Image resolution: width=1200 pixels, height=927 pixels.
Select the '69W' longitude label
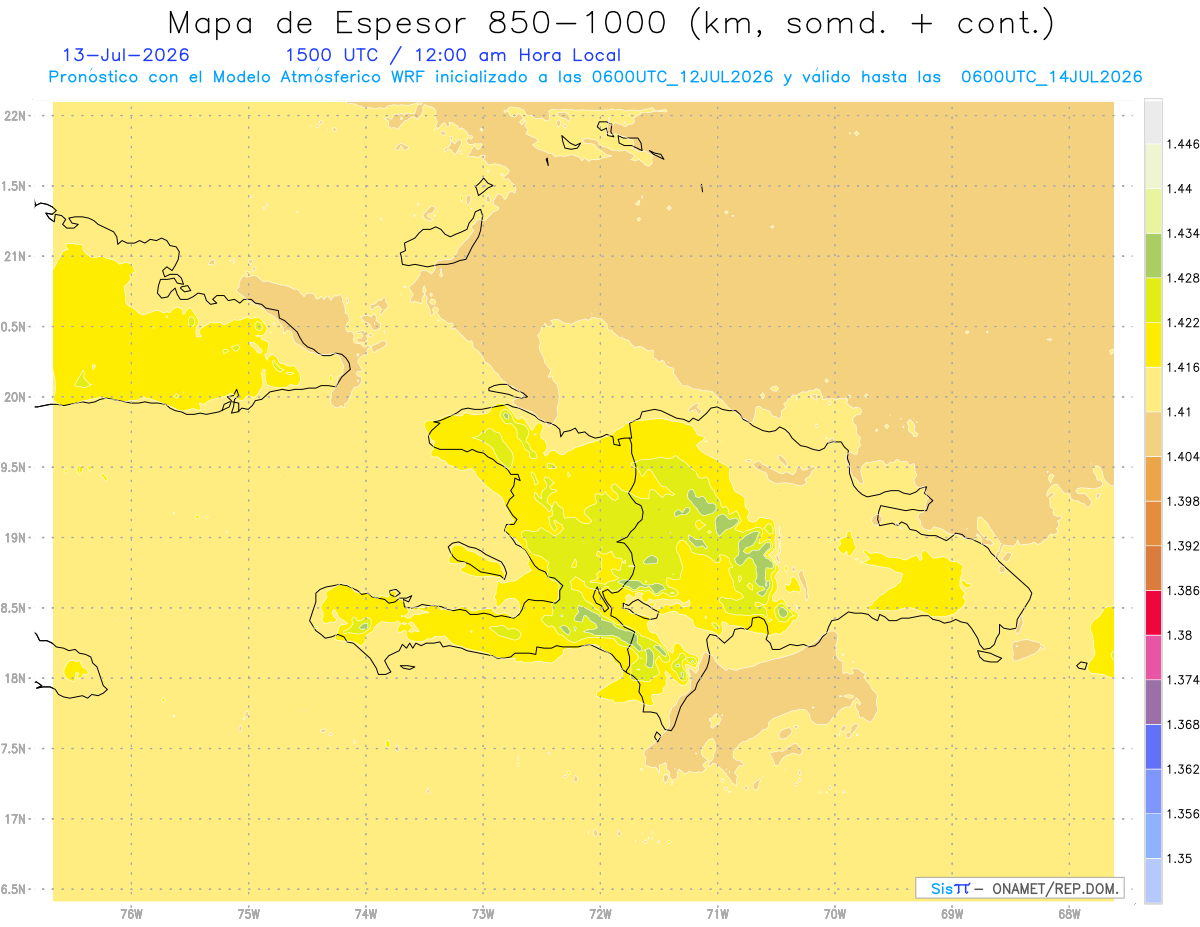(x=952, y=913)
